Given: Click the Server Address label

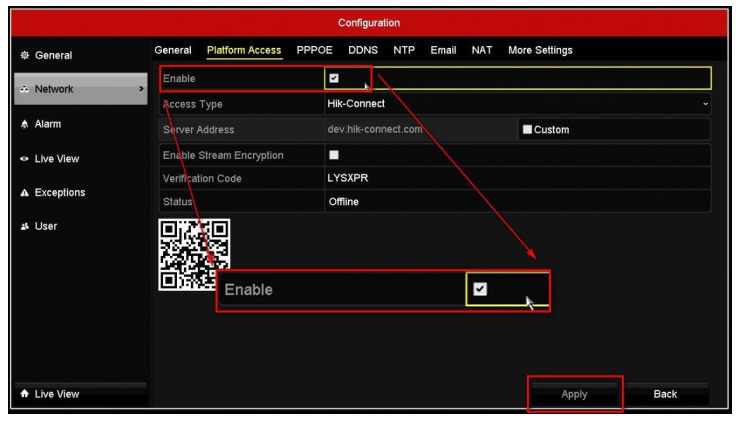Looking at the screenshot, I should pos(198,129).
